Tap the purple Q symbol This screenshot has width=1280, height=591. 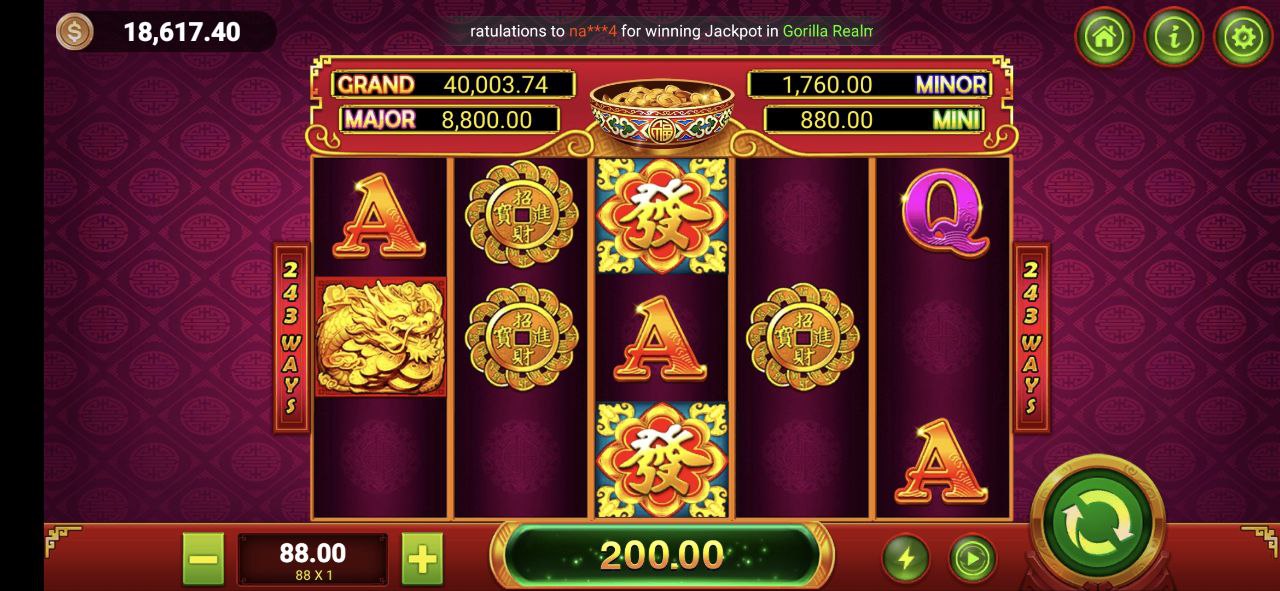(x=944, y=217)
